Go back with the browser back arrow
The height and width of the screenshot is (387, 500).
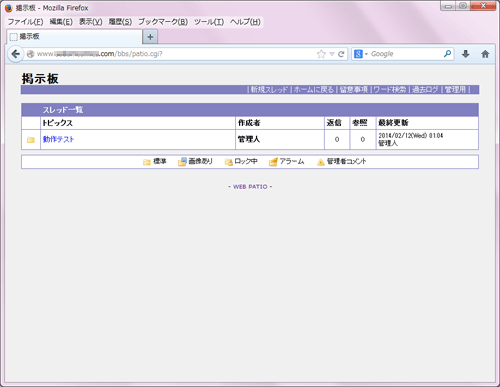click(15, 54)
